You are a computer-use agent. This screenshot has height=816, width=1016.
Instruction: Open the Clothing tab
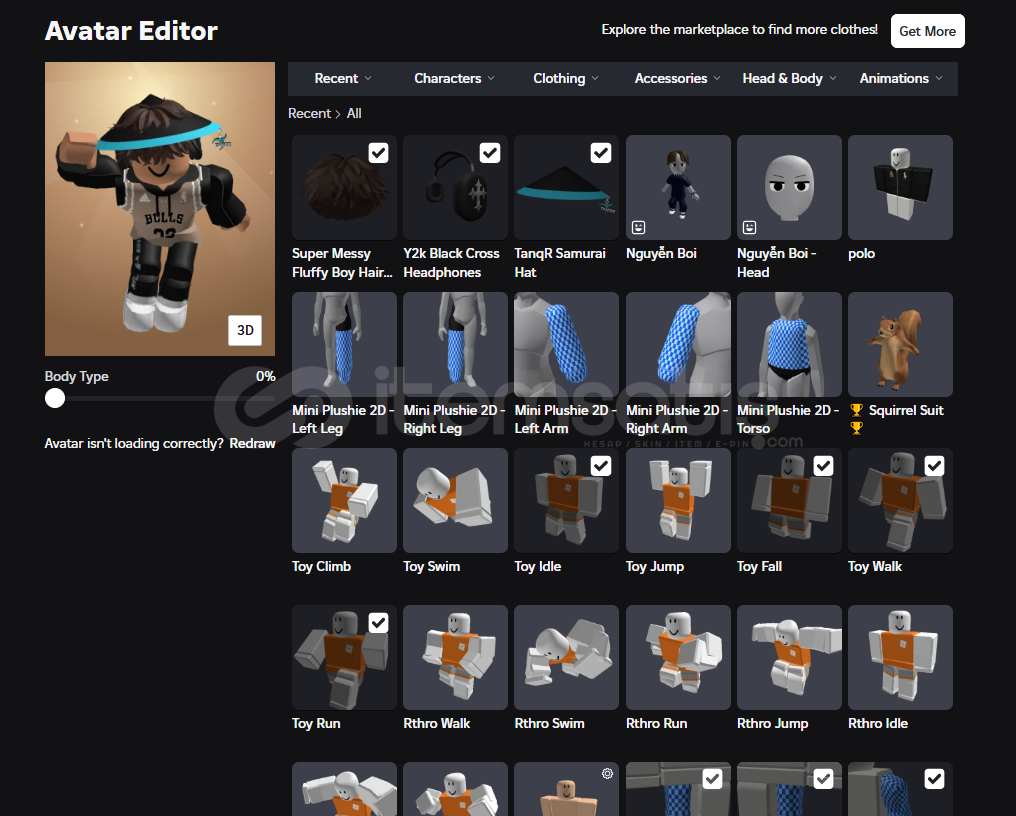pos(566,78)
